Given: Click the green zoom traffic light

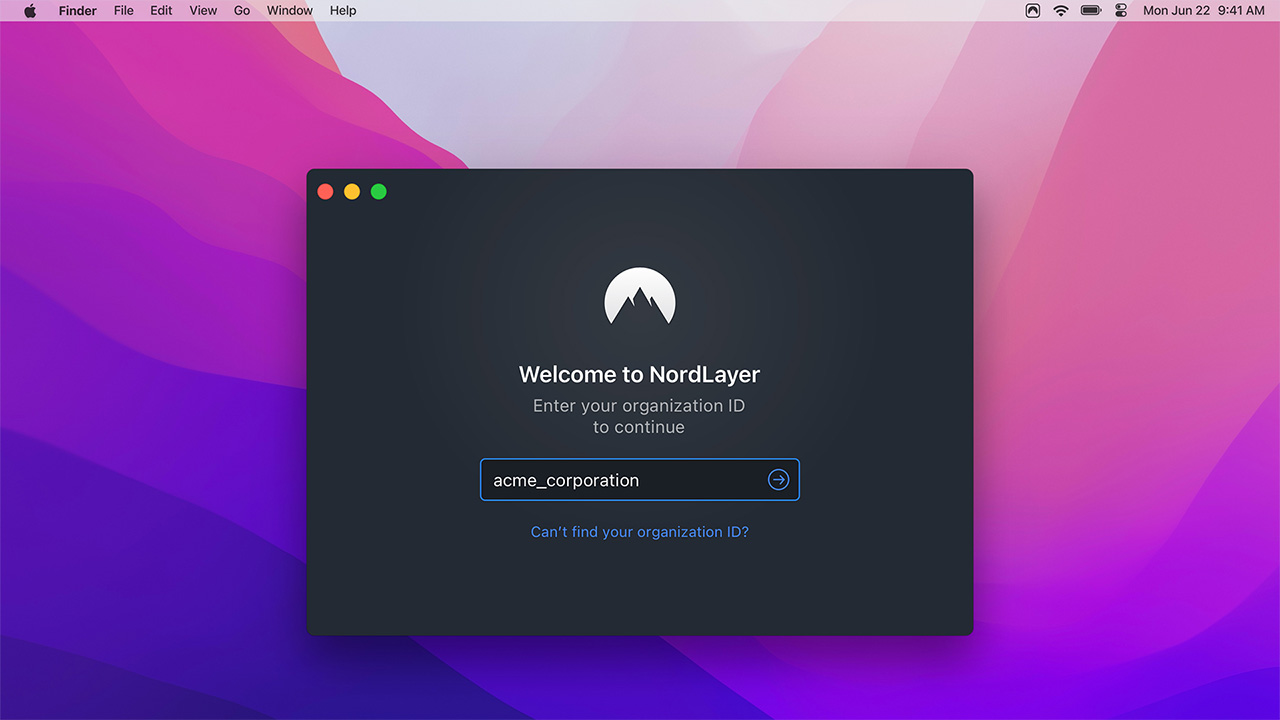Looking at the screenshot, I should pos(378,191).
